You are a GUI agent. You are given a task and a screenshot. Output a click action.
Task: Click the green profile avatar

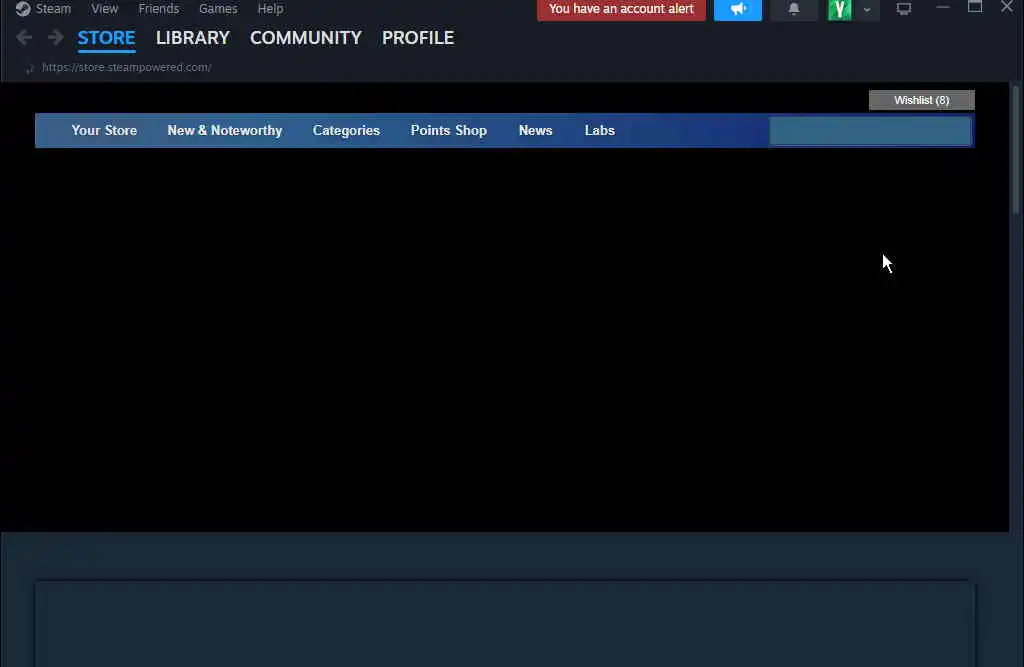tap(839, 10)
